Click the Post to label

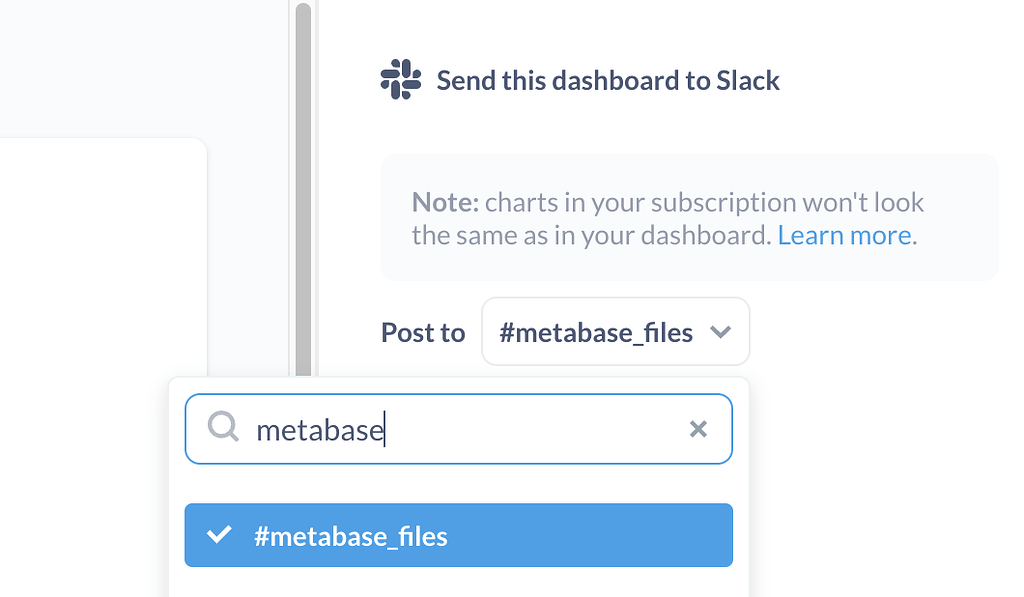(422, 331)
